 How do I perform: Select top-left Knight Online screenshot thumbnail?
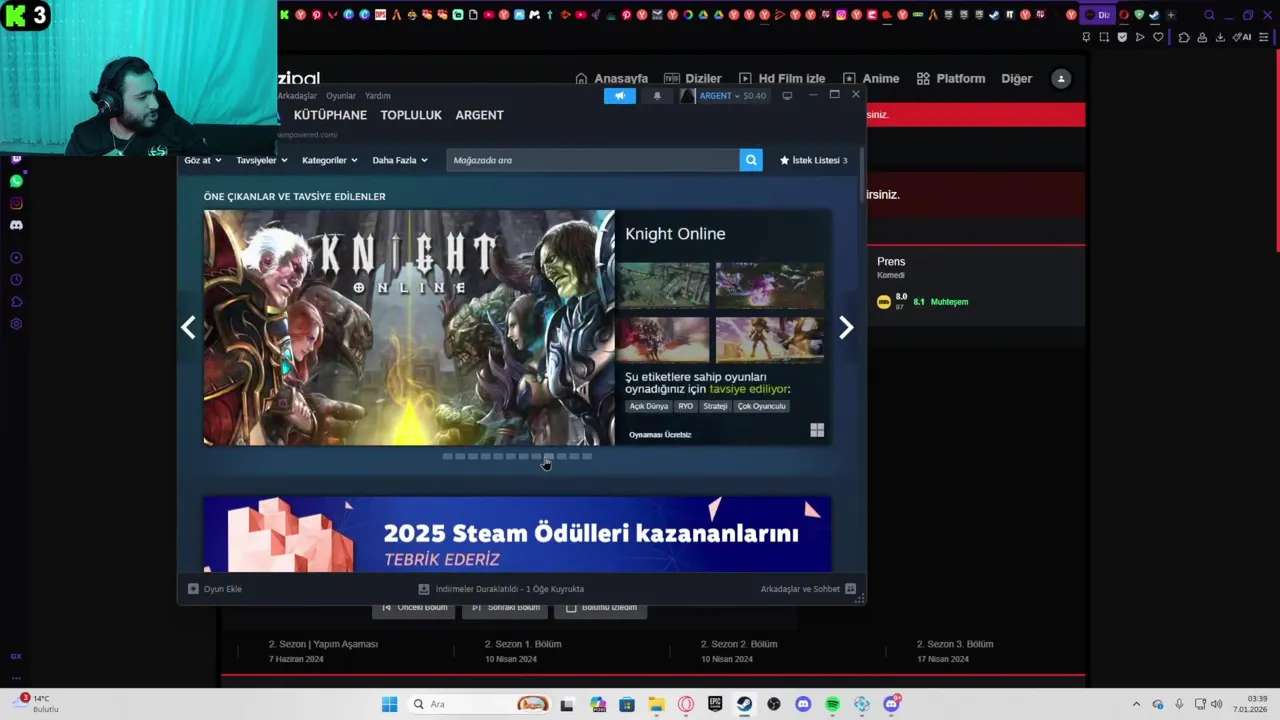(x=663, y=285)
